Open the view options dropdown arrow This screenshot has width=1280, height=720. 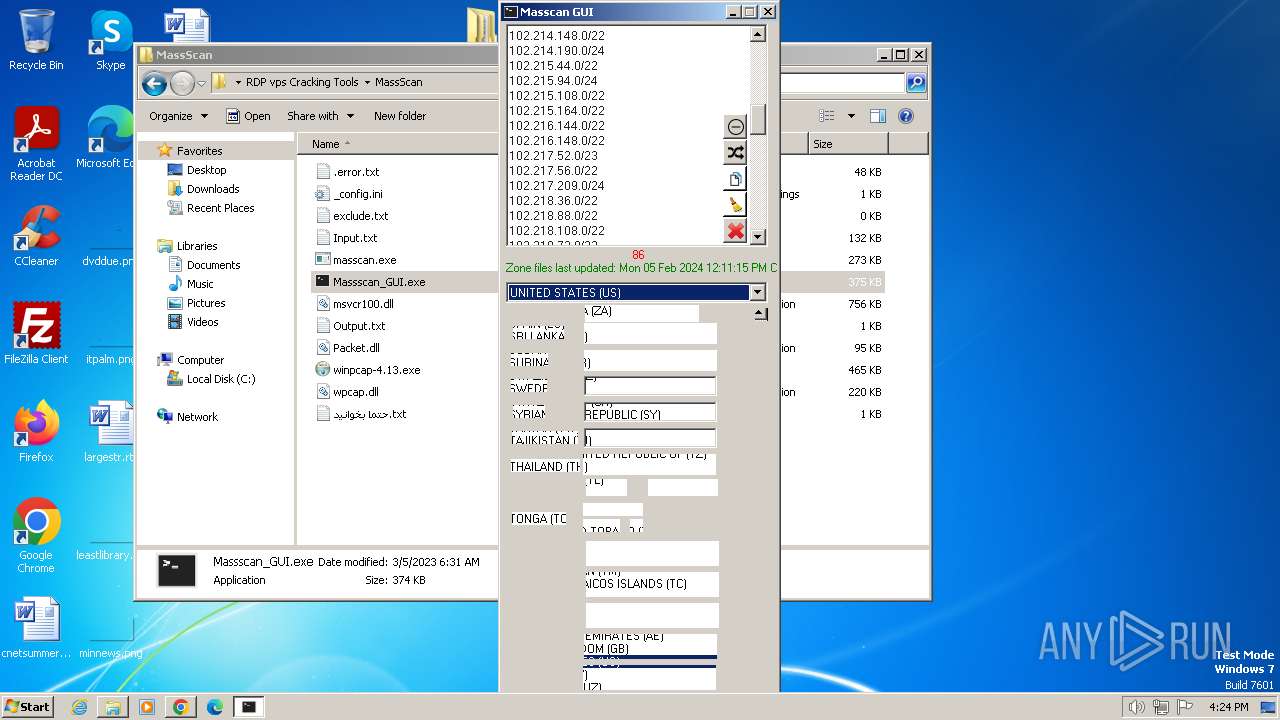(x=851, y=116)
